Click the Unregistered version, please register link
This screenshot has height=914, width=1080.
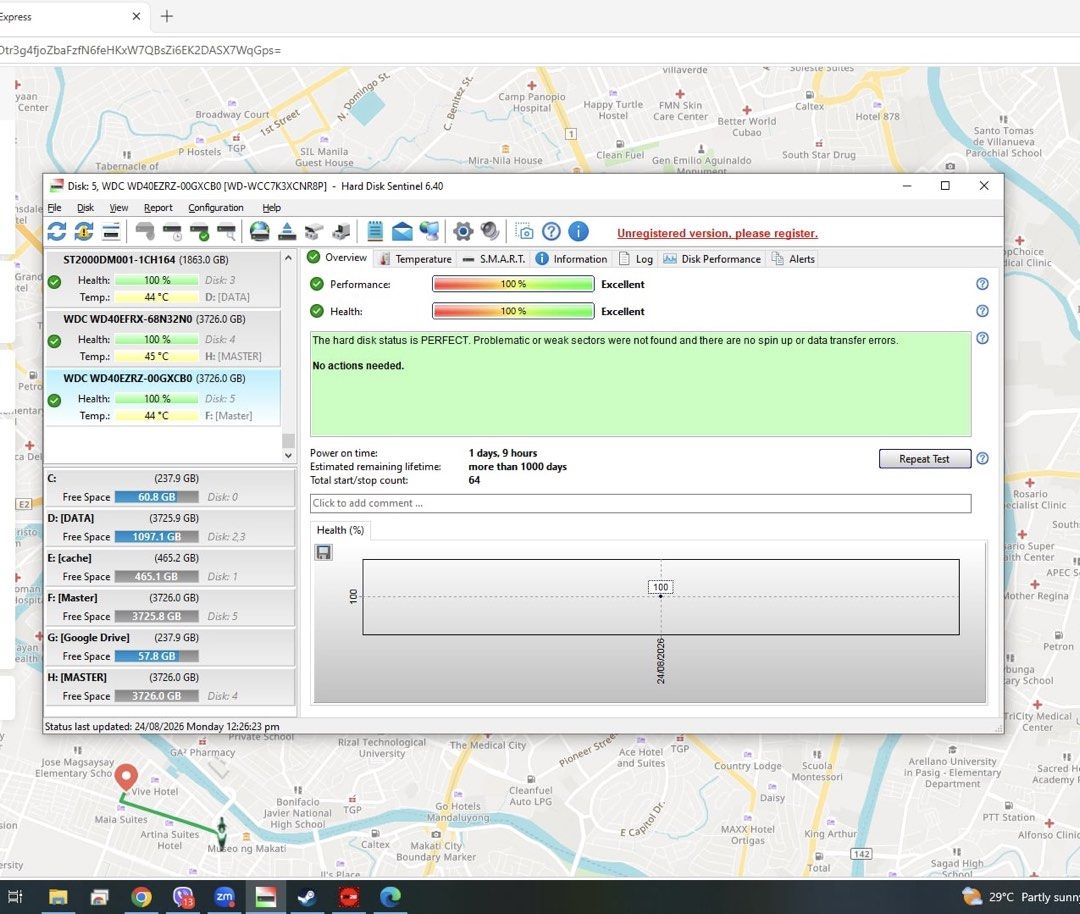tap(717, 233)
